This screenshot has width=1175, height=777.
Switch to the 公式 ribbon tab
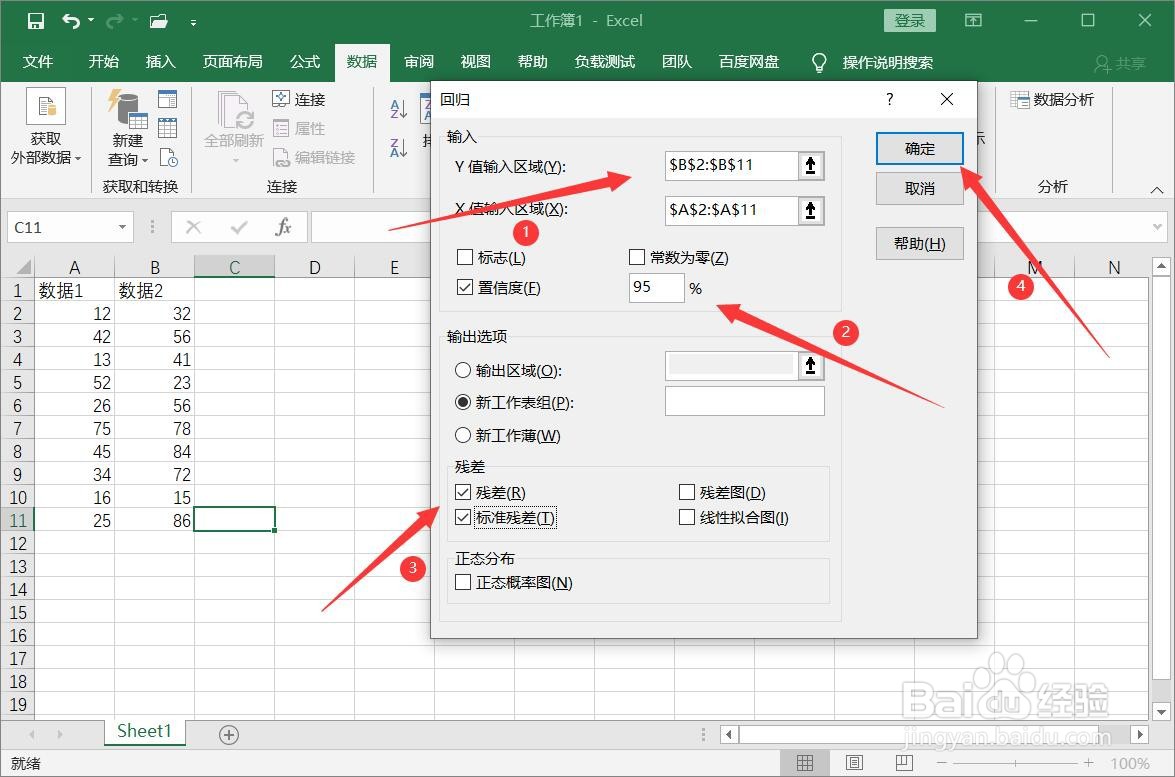tap(304, 61)
